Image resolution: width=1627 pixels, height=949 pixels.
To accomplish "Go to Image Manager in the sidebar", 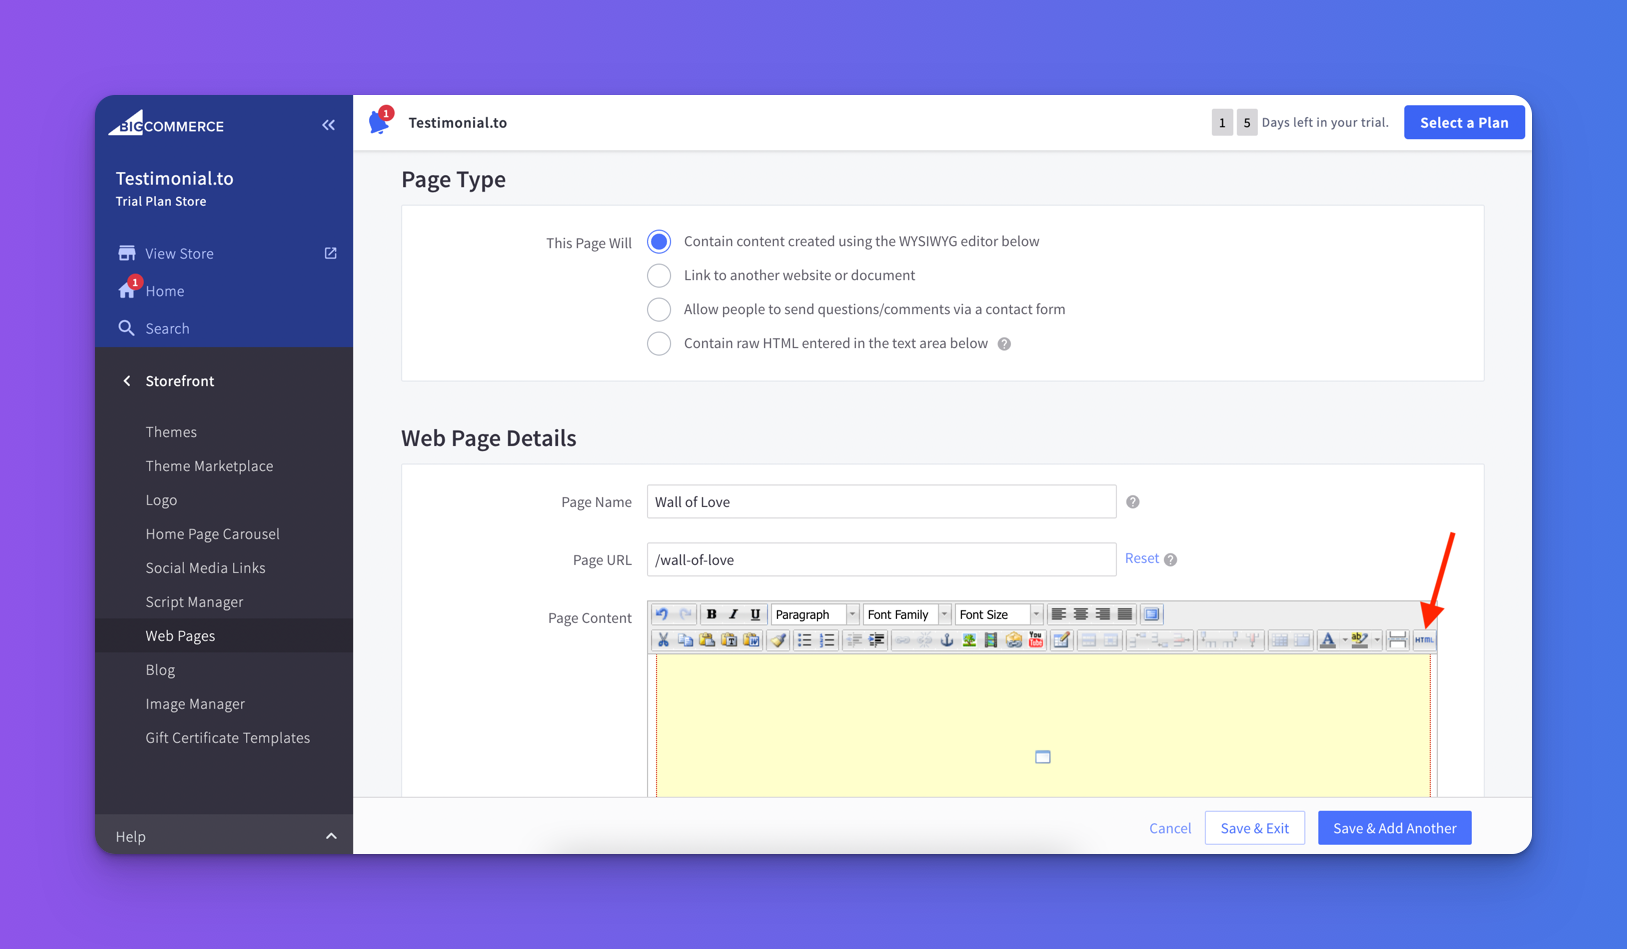I will (x=195, y=704).
